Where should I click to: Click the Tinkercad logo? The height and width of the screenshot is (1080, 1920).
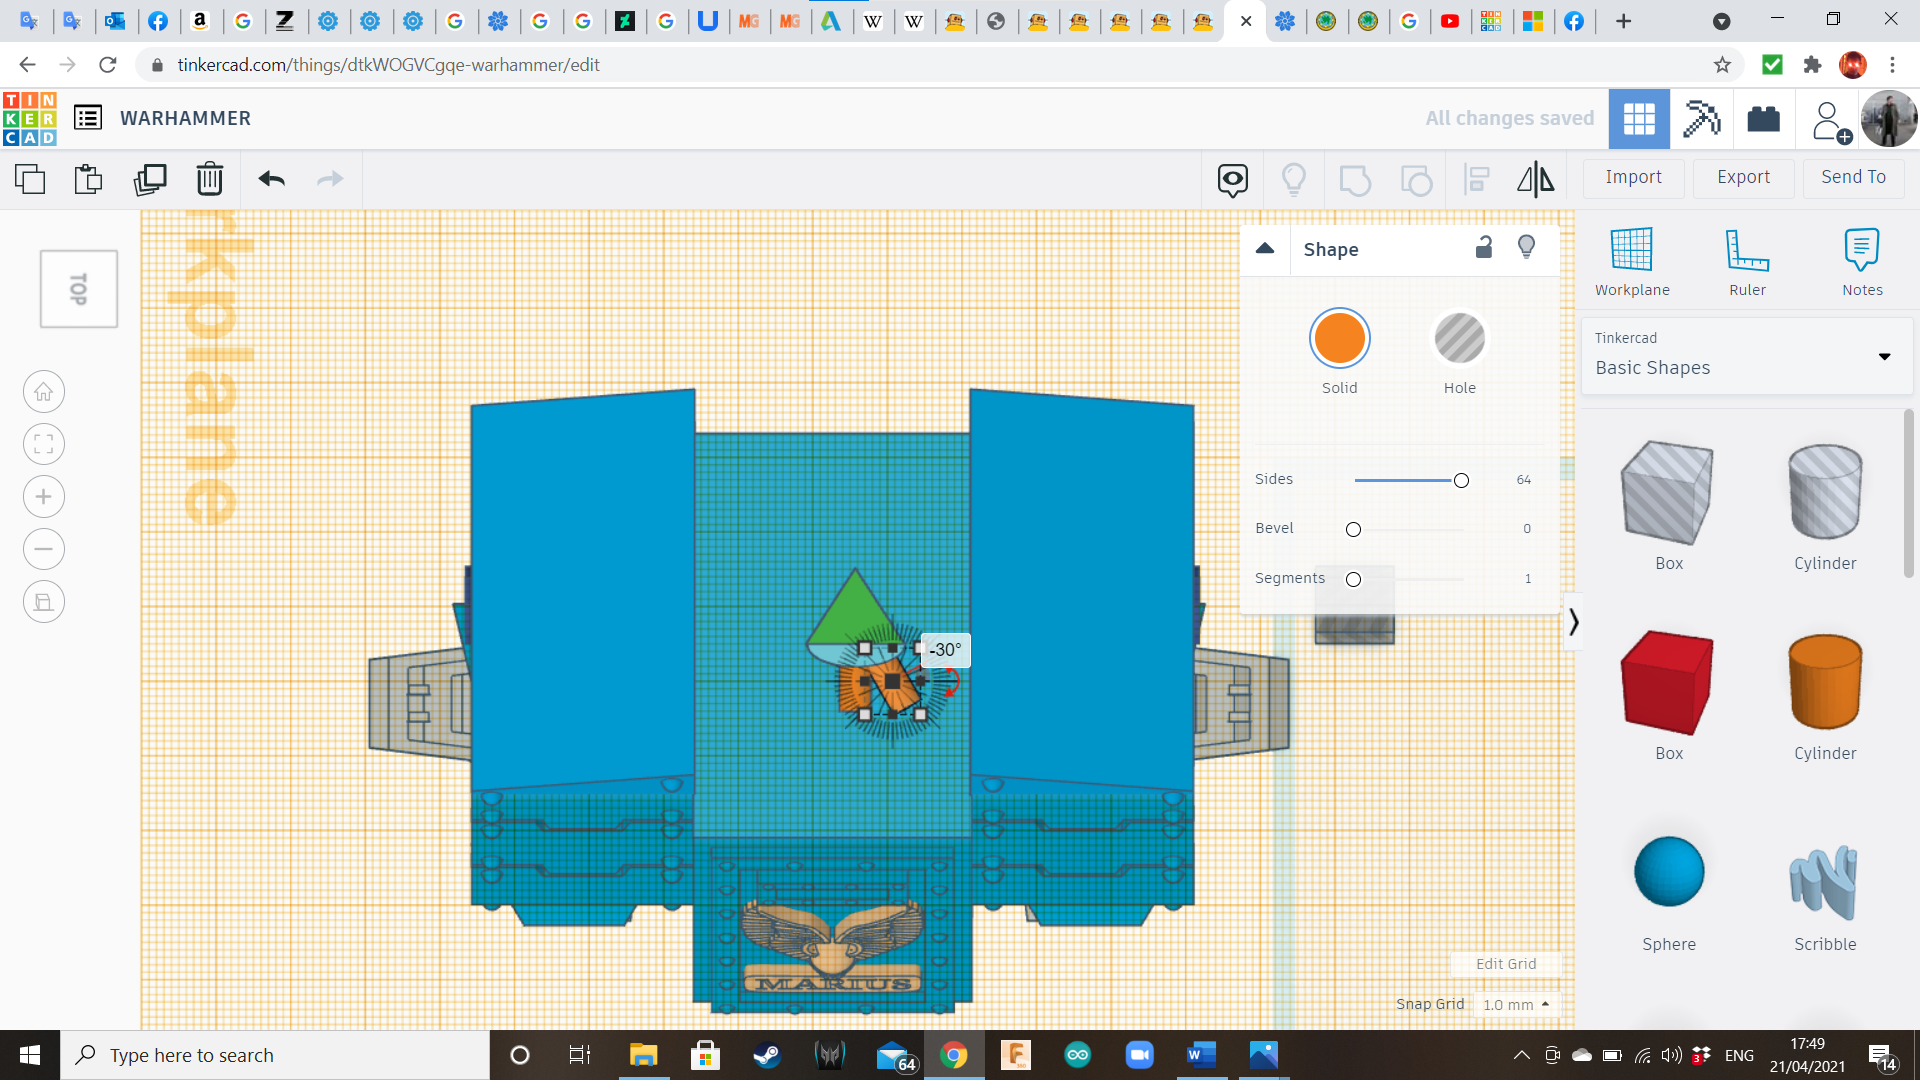[x=30, y=118]
